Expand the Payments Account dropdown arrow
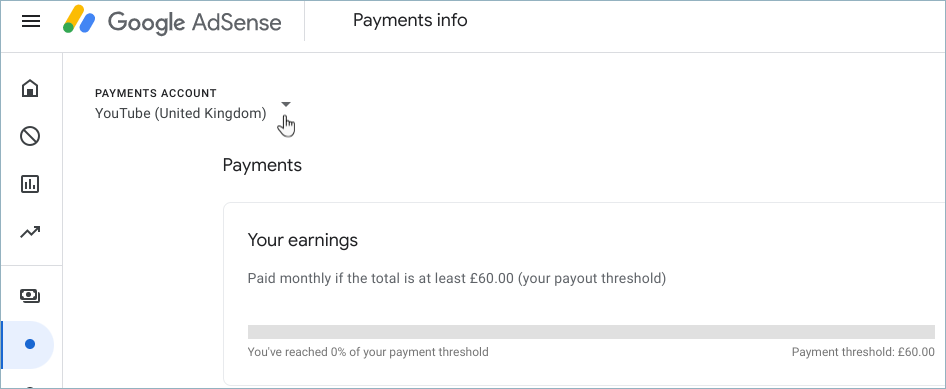This screenshot has width=946, height=389. [x=286, y=104]
